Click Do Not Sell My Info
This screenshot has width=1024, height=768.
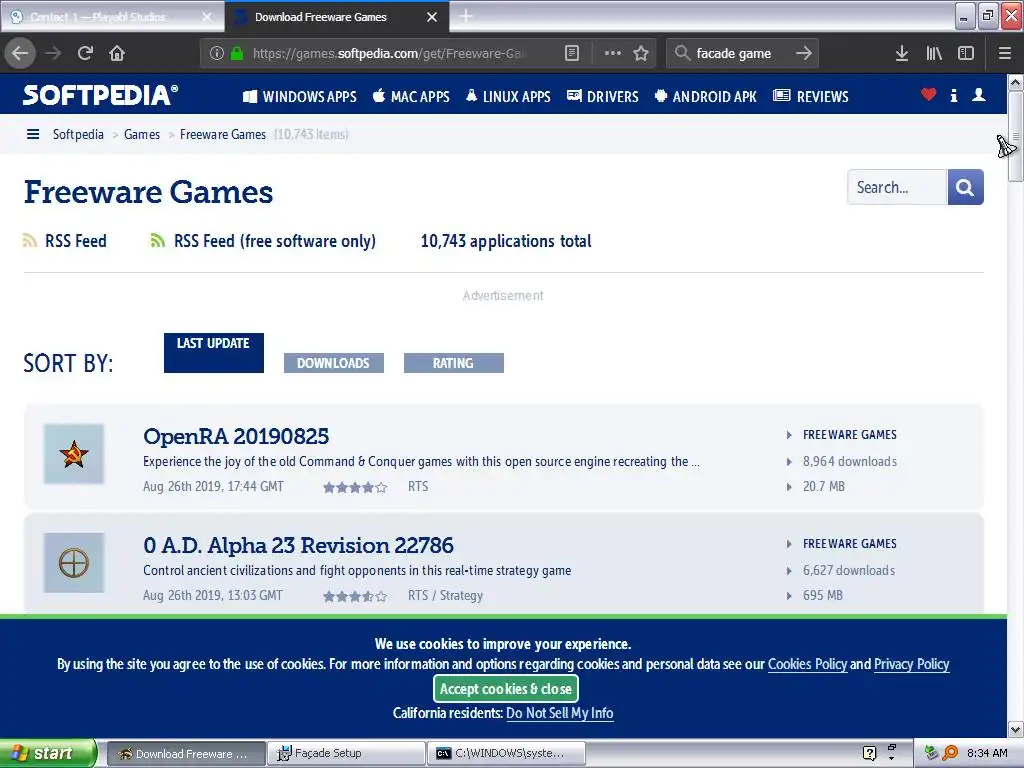pos(560,713)
